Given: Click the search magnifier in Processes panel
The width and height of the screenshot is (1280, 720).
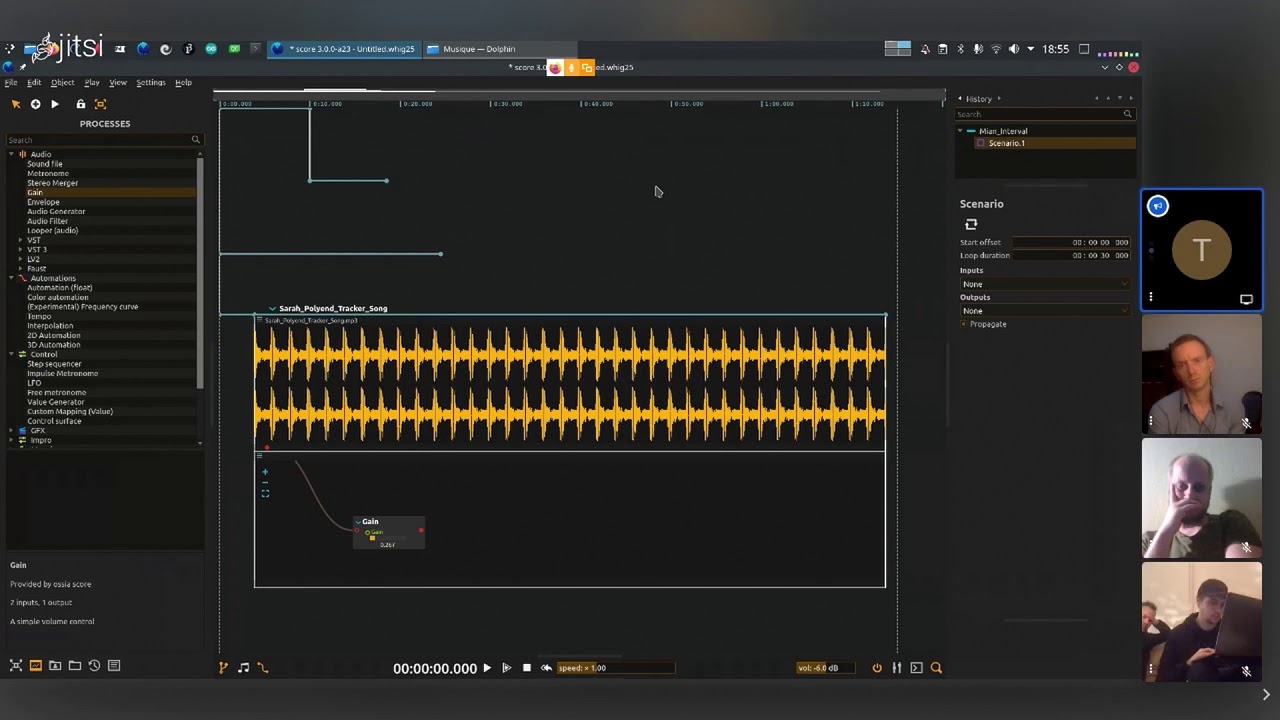Looking at the screenshot, I should (196, 140).
